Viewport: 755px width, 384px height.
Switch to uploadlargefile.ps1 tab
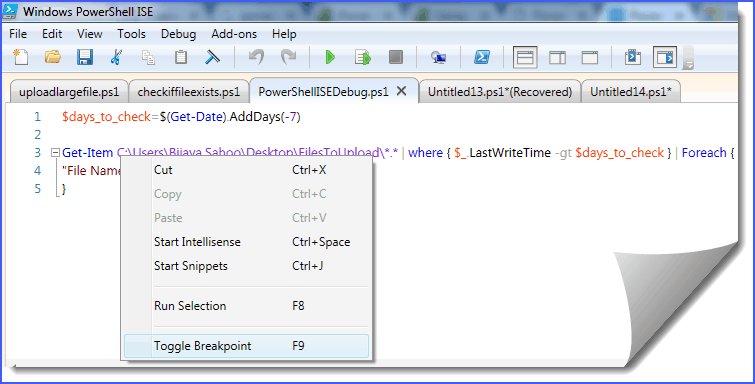click(x=69, y=92)
